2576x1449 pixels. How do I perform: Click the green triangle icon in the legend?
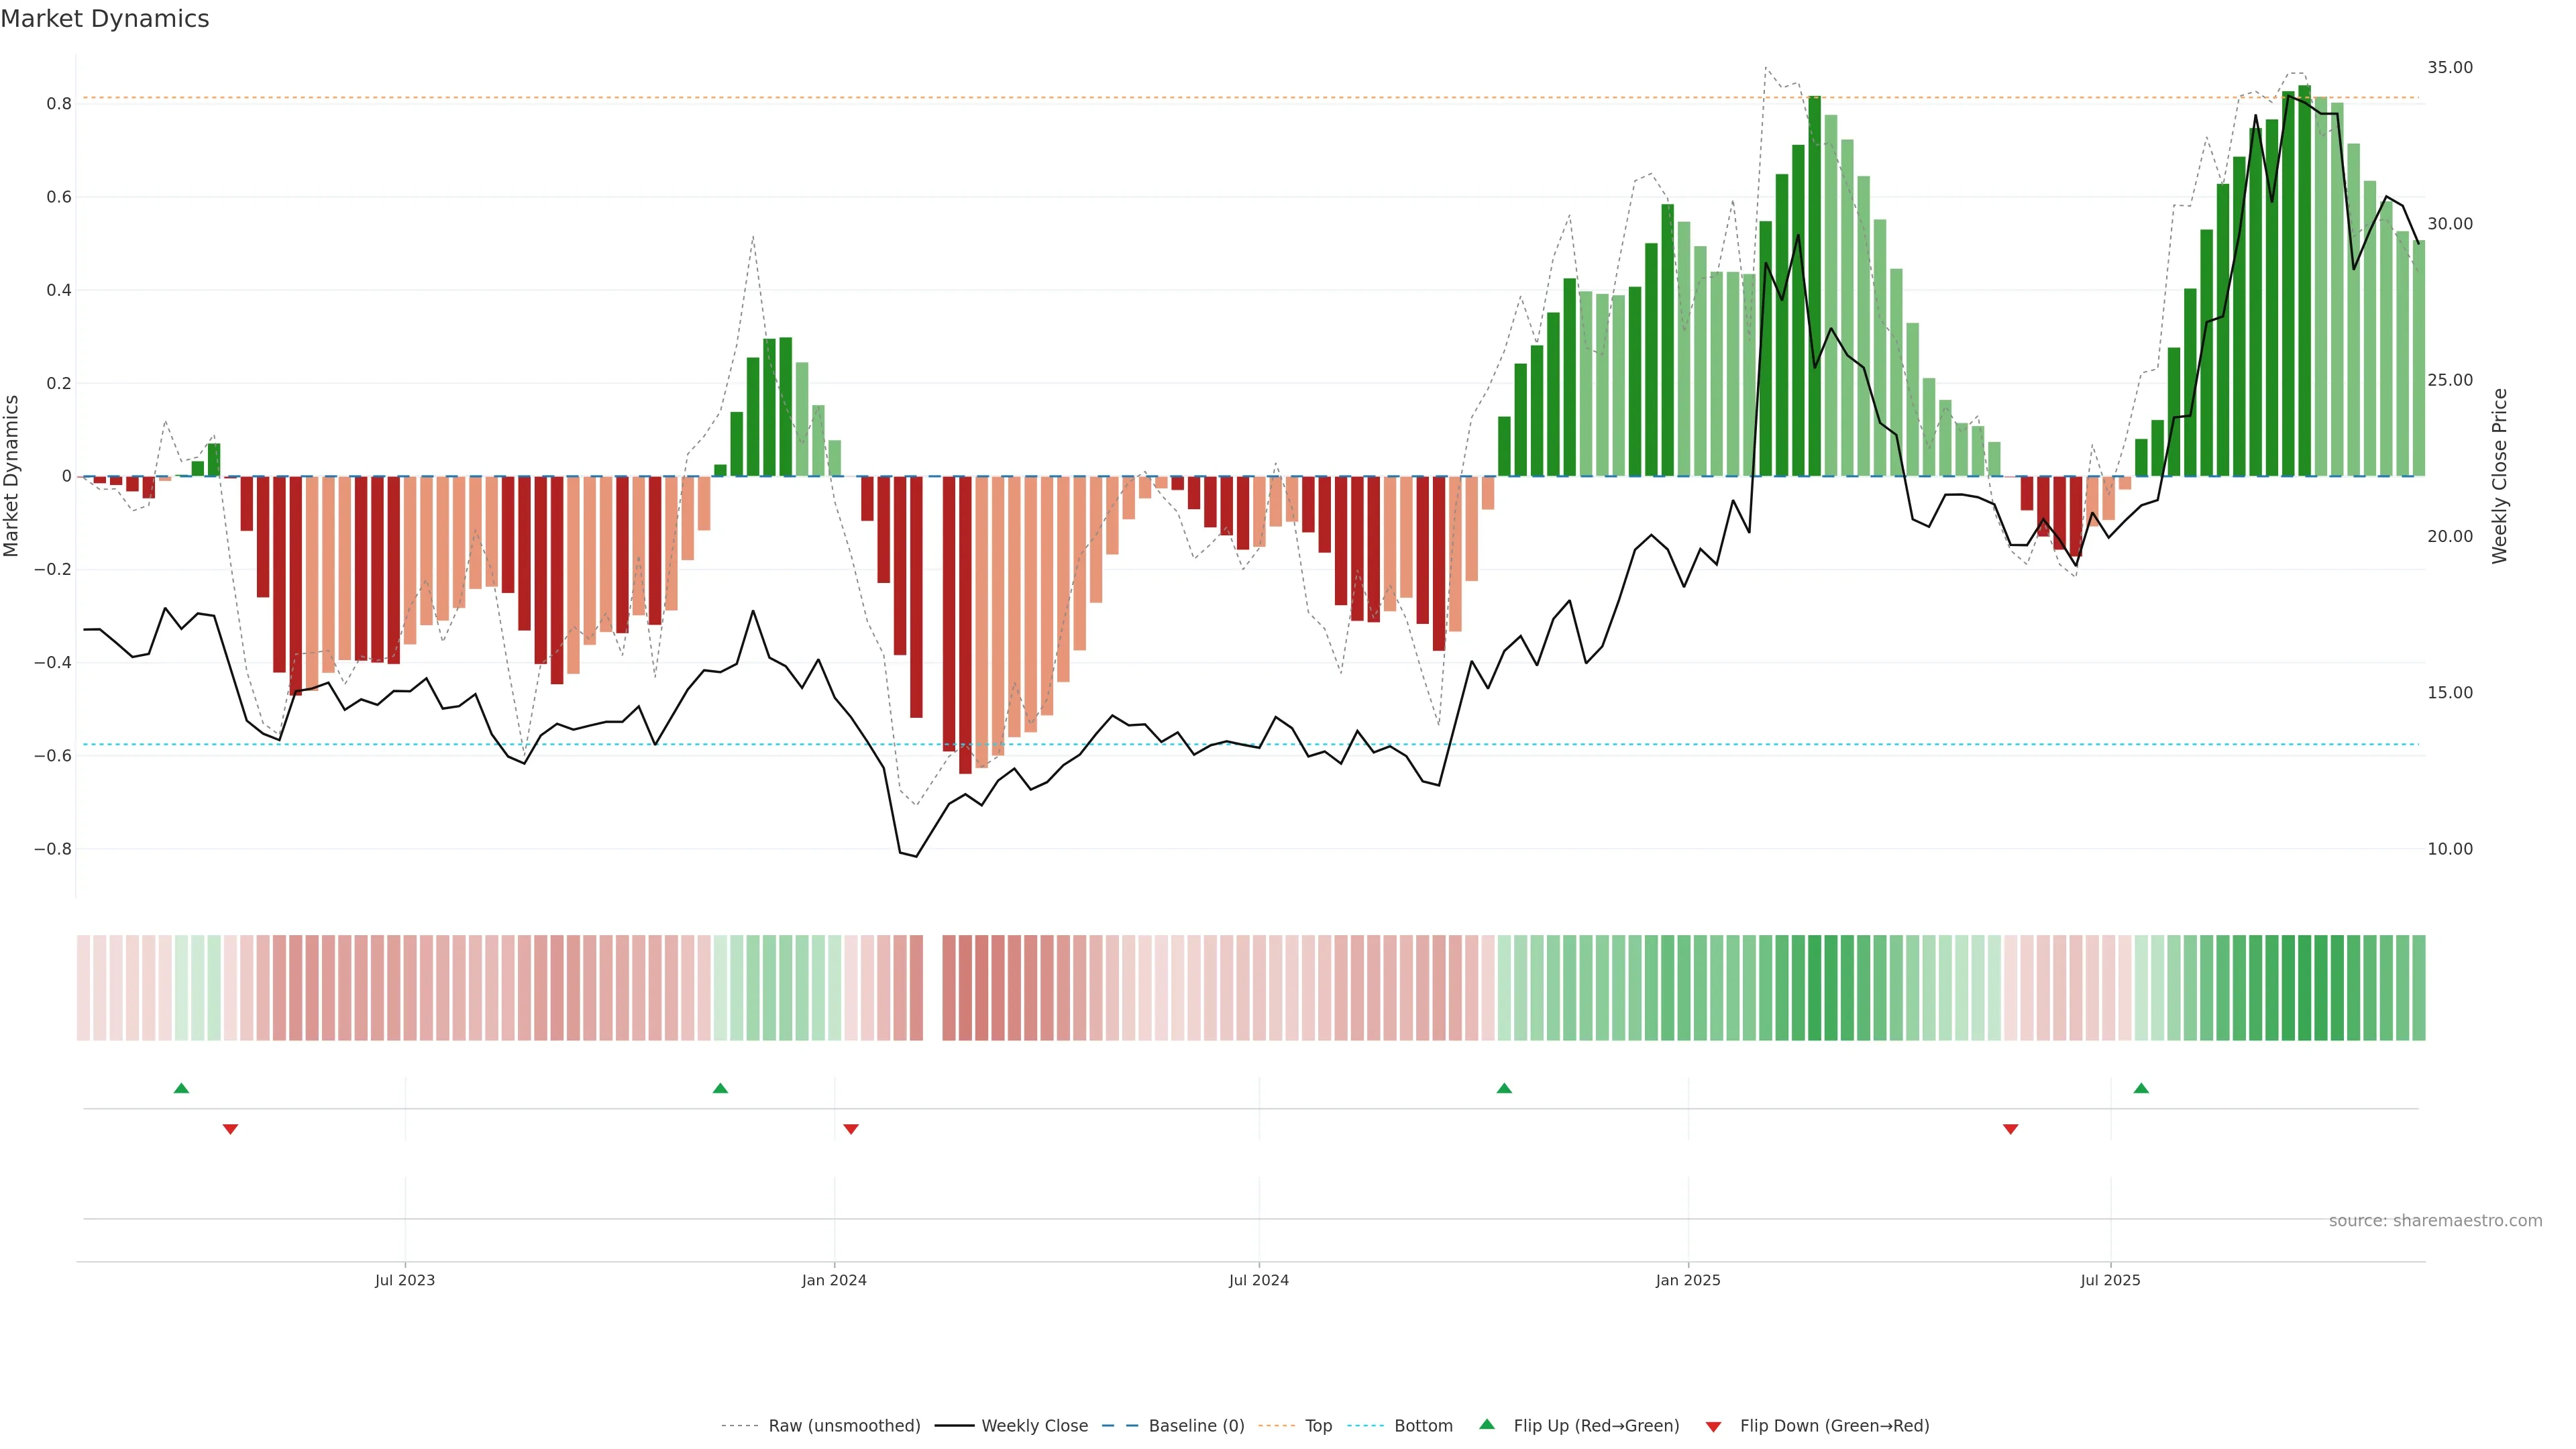point(1487,1424)
